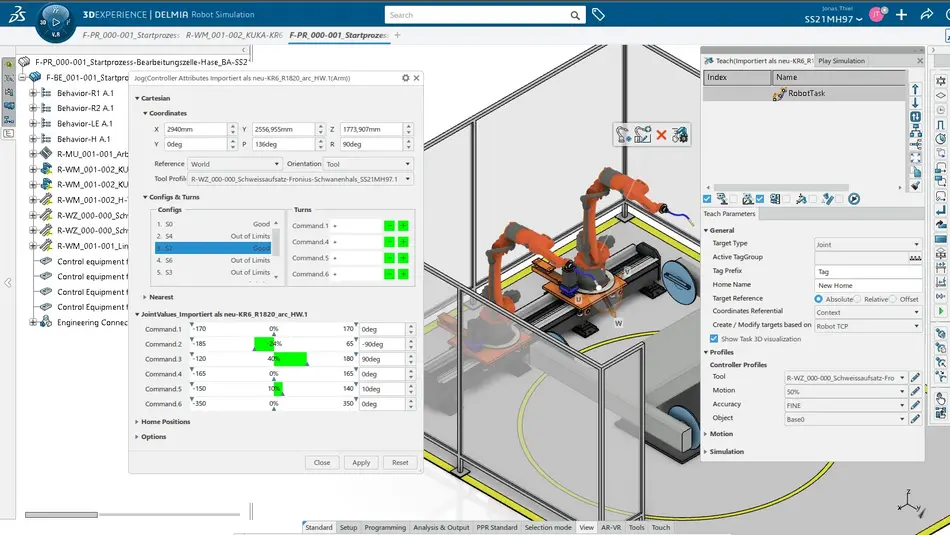The height and width of the screenshot is (535, 950).
Task: Click the red X in floating toolbar
Action: click(x=661, y=134)
